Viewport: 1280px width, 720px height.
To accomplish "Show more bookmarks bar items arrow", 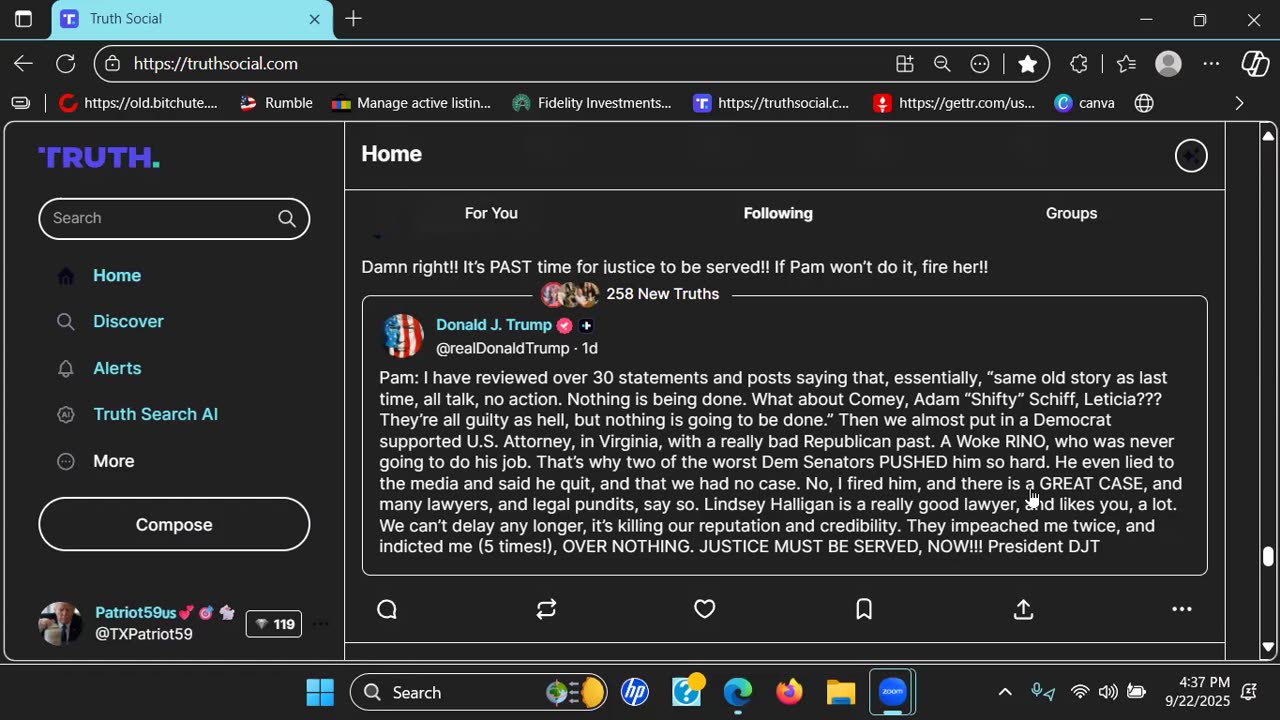I will [x=1239, y=103].
